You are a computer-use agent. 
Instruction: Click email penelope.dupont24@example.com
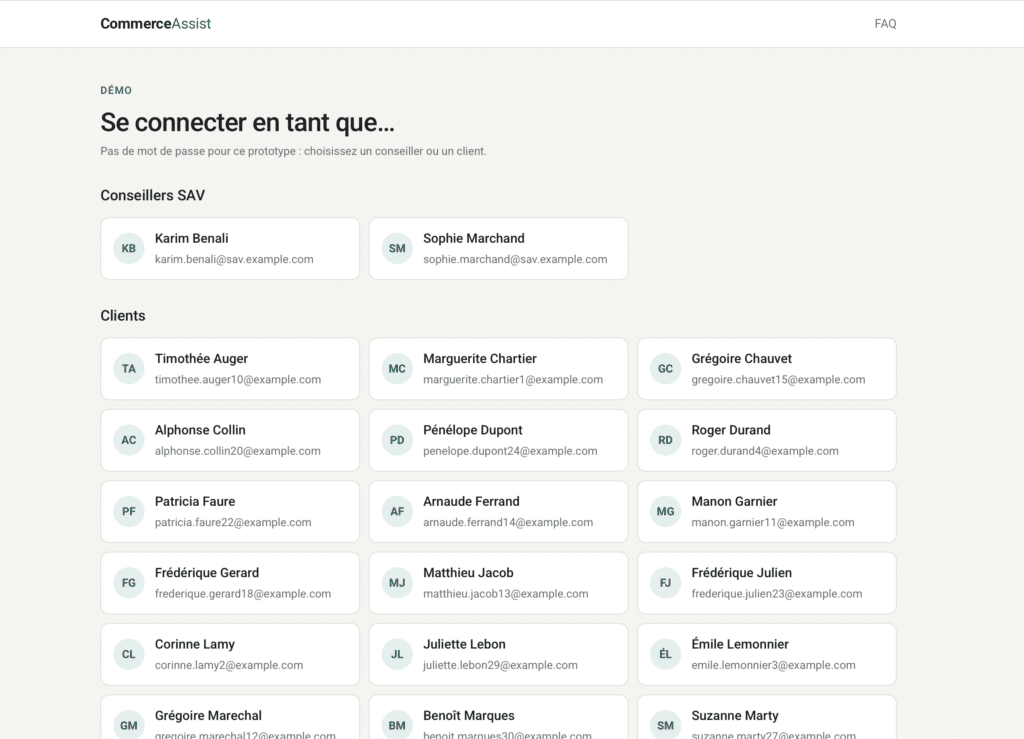pyautogui.click(x=510, y=451)
